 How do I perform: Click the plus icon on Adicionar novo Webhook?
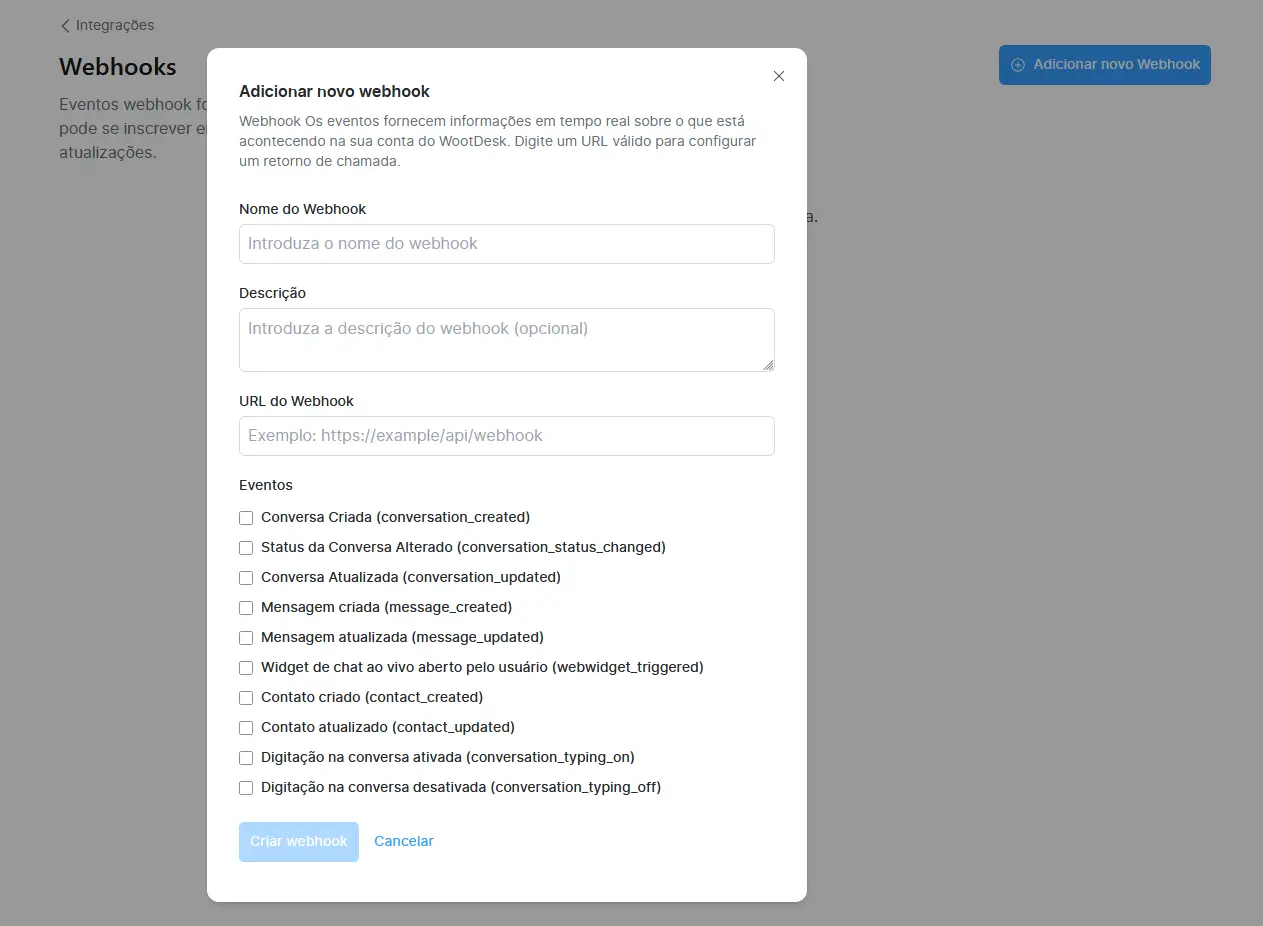pos(1018,64)
